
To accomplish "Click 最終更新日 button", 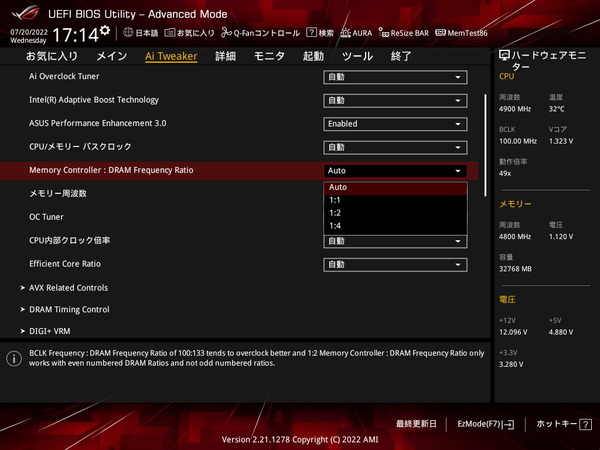I will pyautogui.click(x=416, y=424).
